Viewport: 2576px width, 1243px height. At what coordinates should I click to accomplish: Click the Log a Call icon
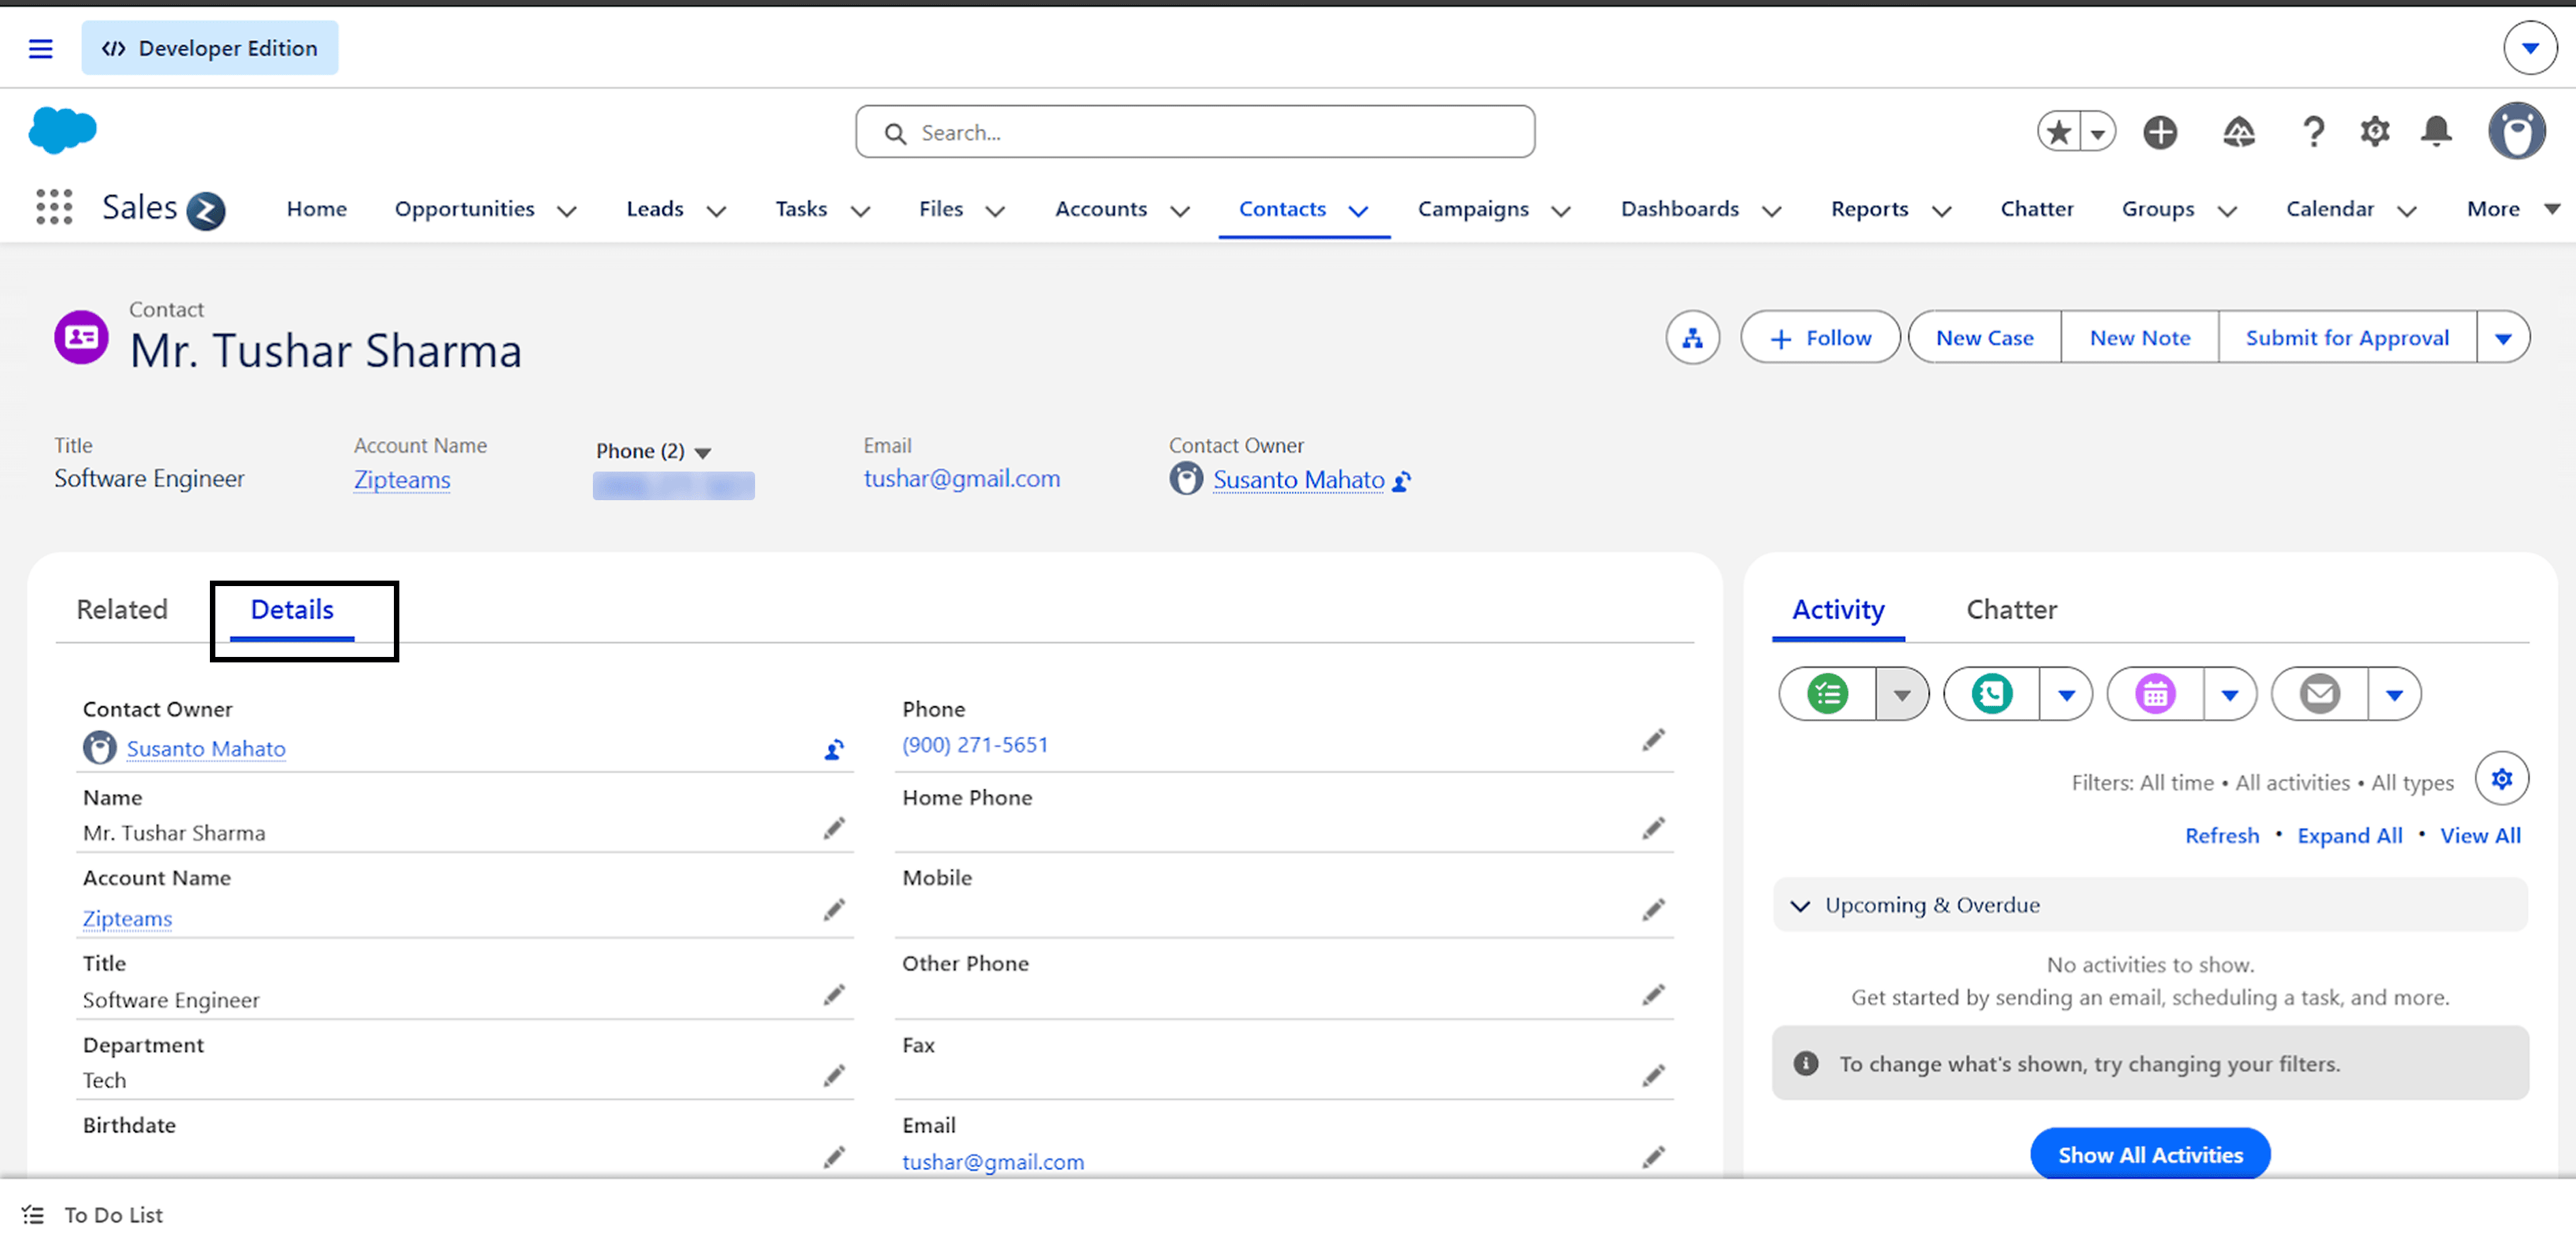[1991, 694]
